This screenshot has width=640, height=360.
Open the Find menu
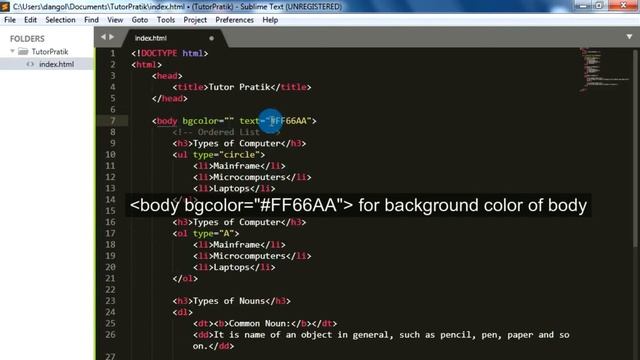(91, 20)
